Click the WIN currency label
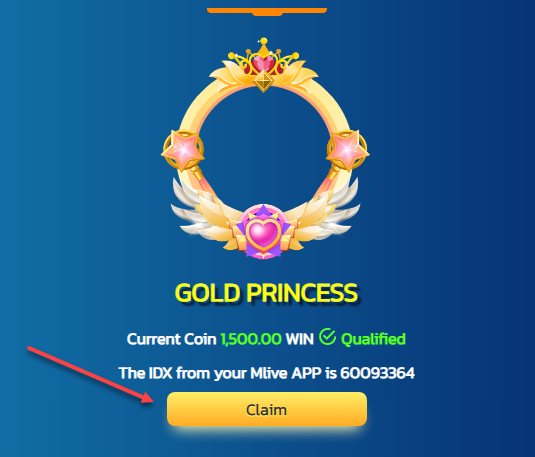 (x=300, y=339)
